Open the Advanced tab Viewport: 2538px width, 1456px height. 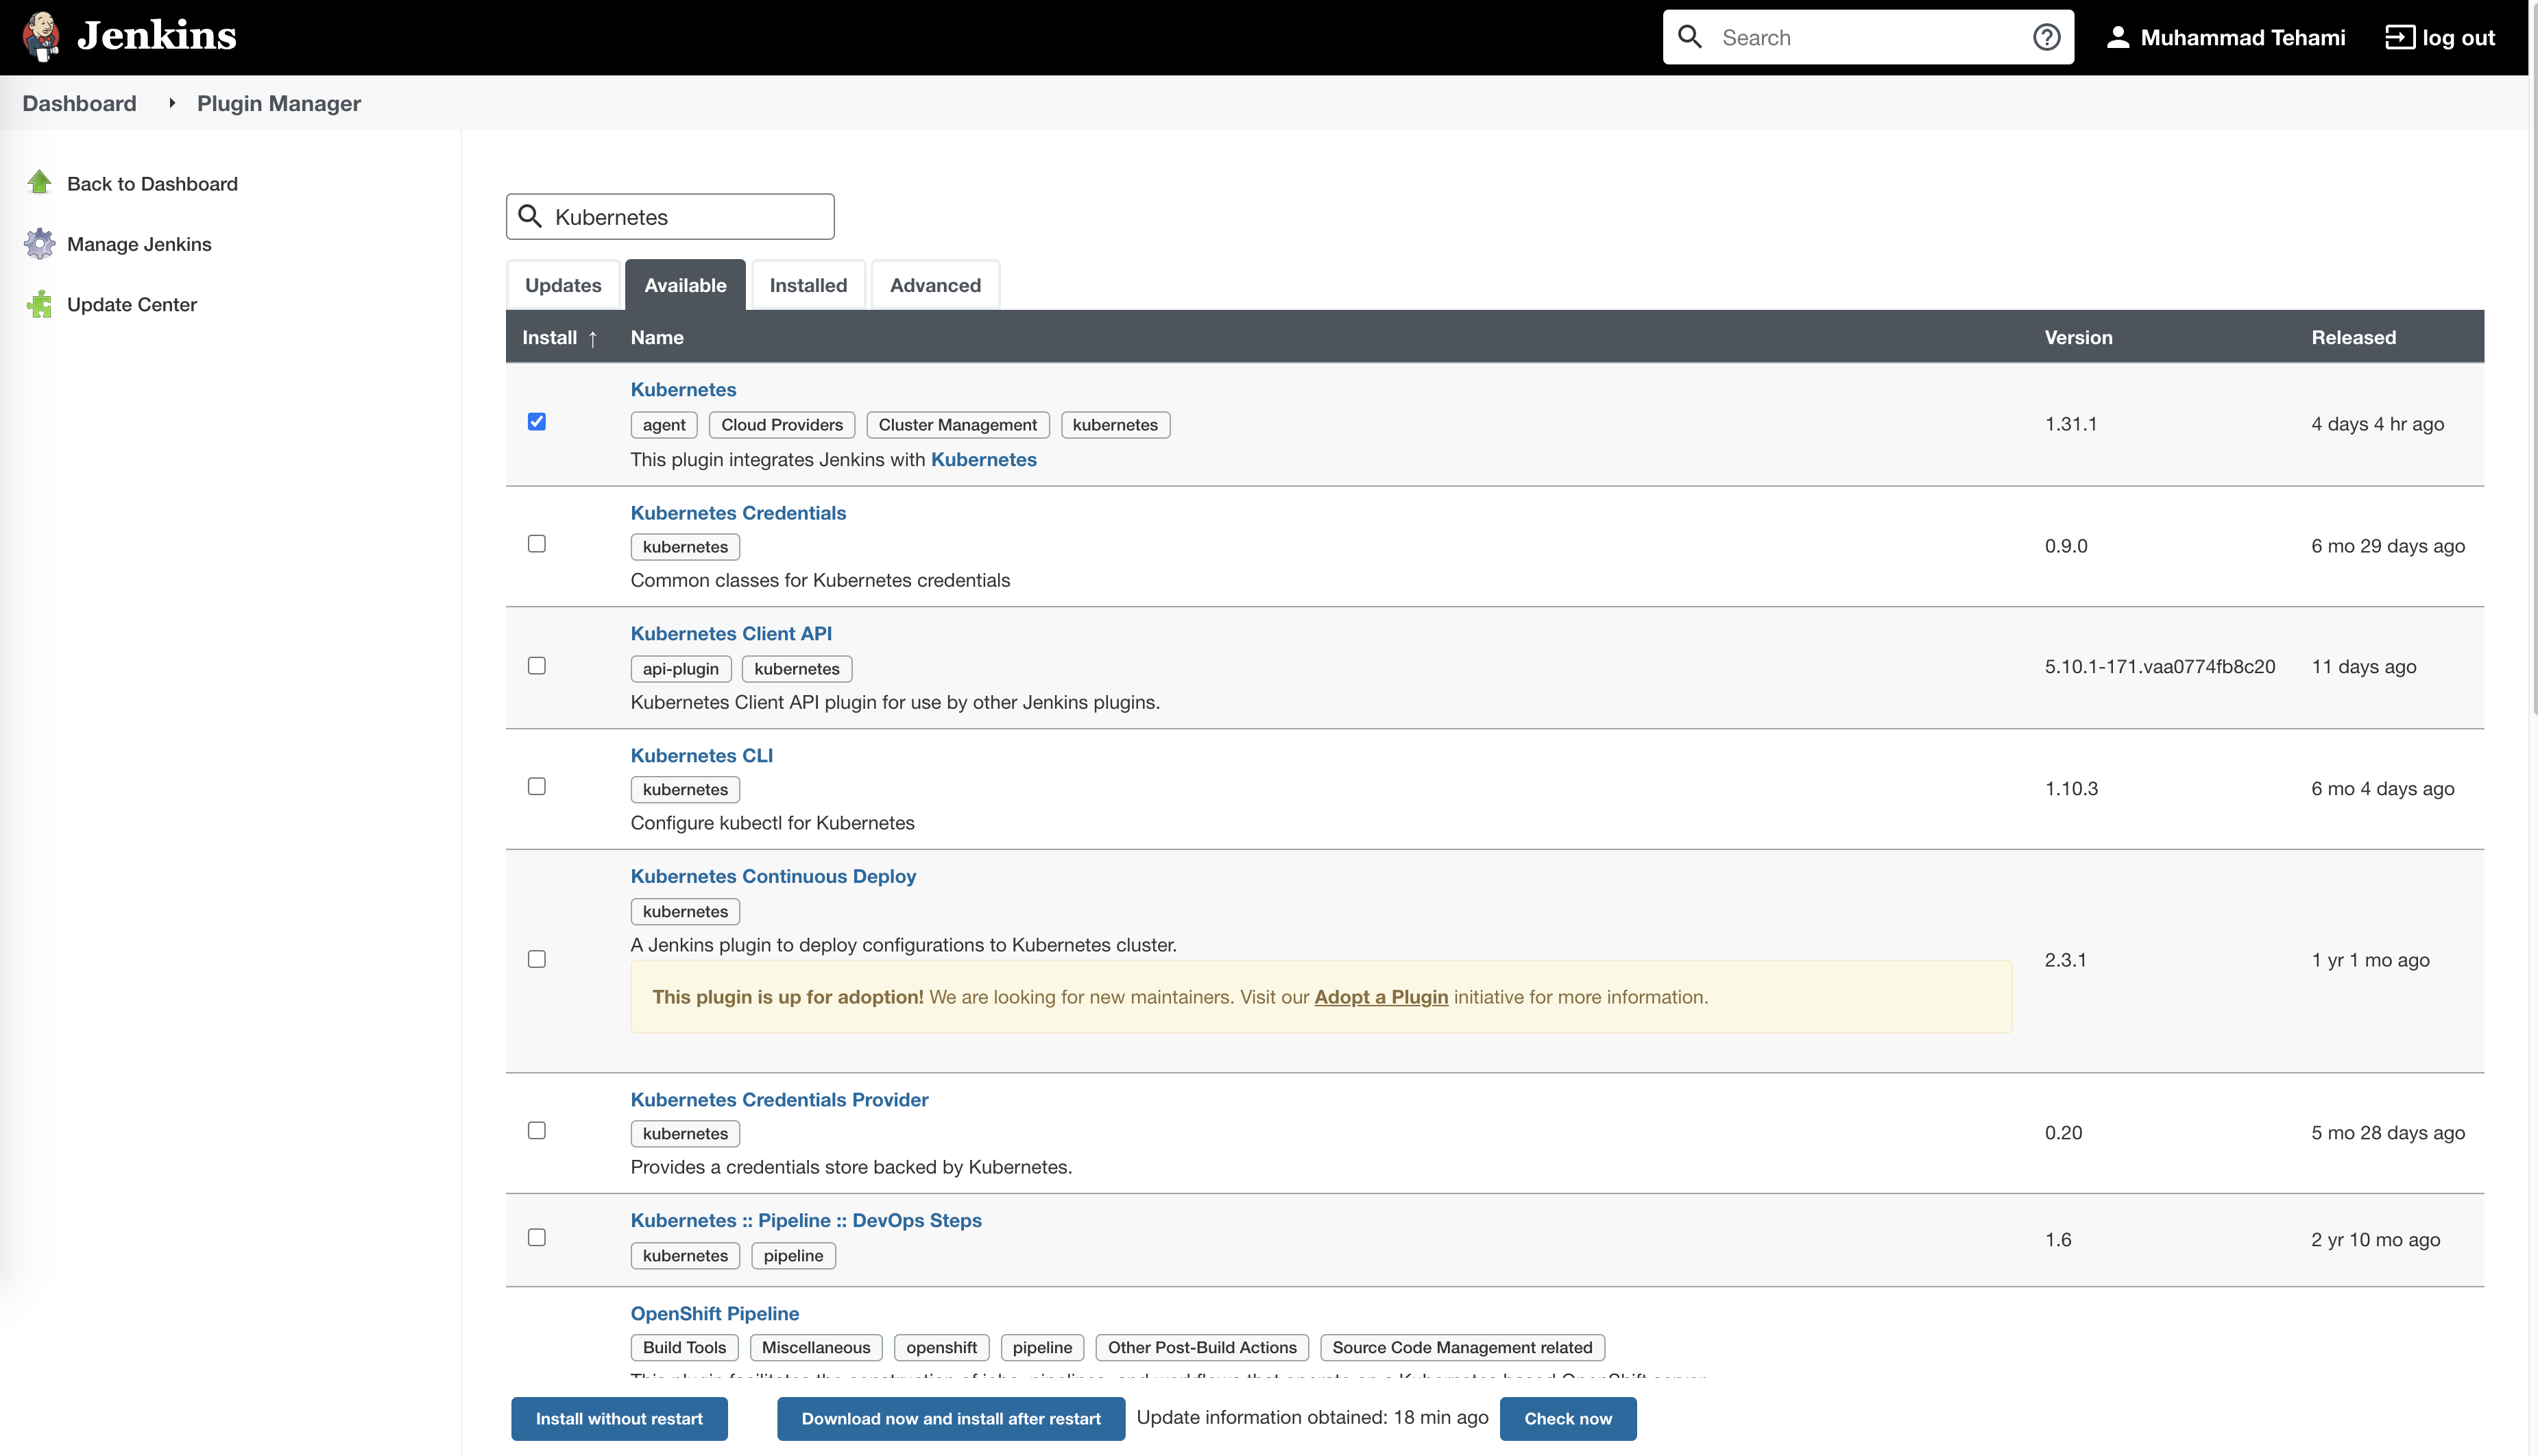935,285
